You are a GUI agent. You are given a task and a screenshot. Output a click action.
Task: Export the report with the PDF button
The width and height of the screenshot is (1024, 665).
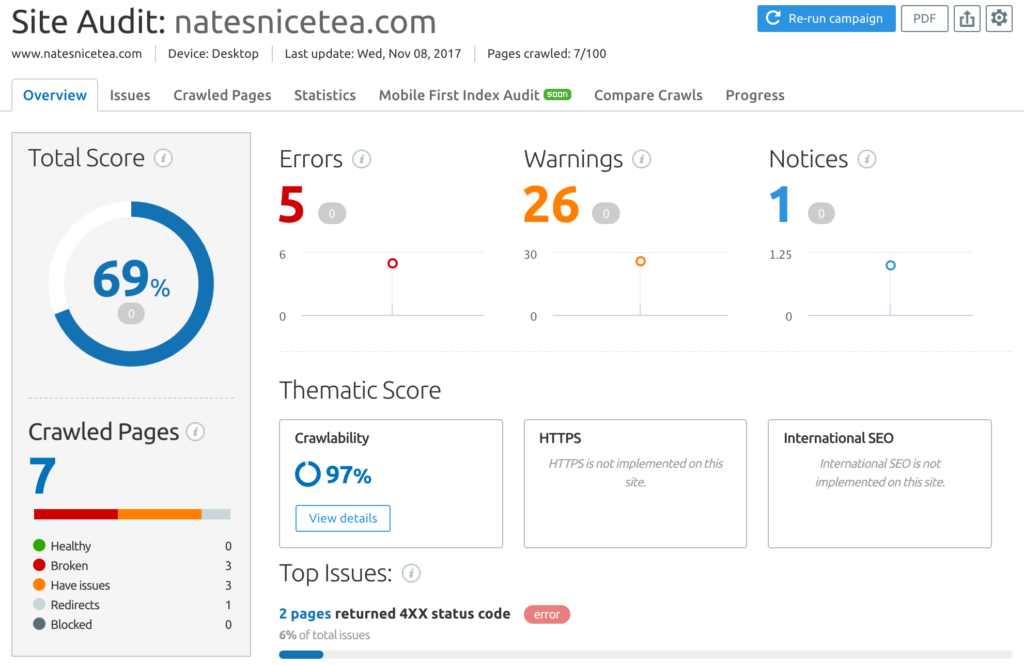(924, 18)
